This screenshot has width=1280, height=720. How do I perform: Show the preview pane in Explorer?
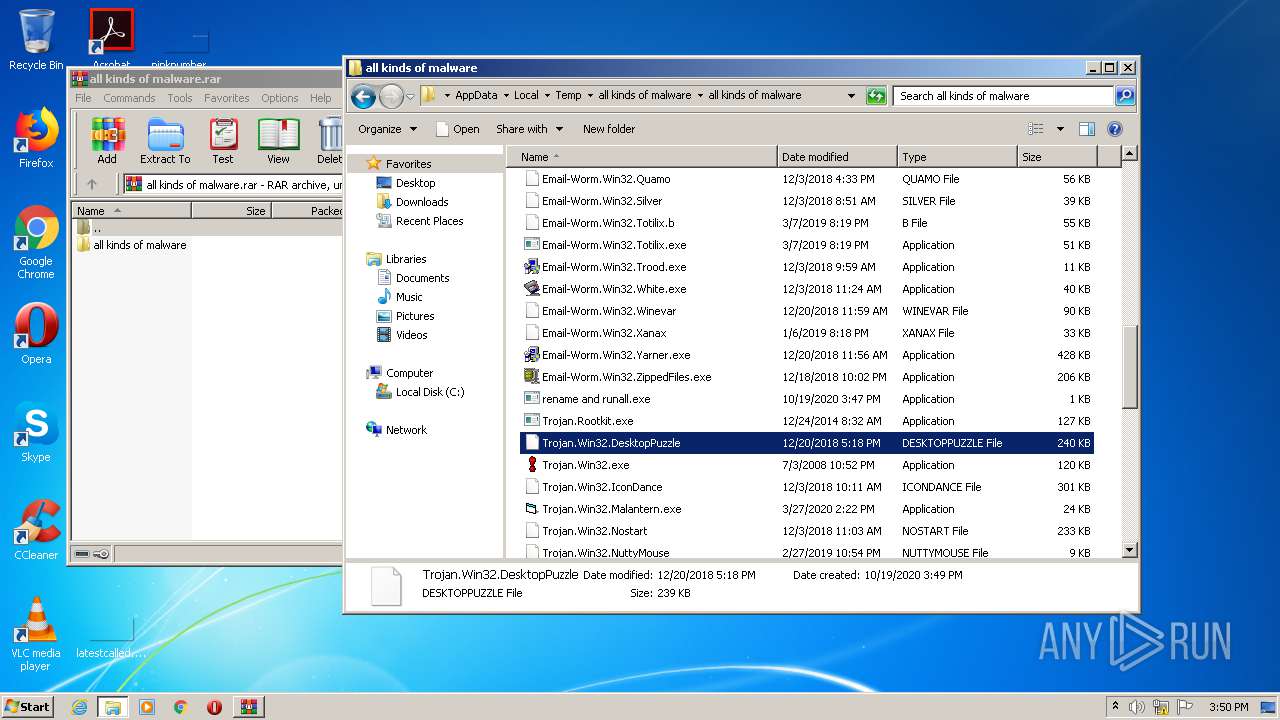click(1087, 129)
